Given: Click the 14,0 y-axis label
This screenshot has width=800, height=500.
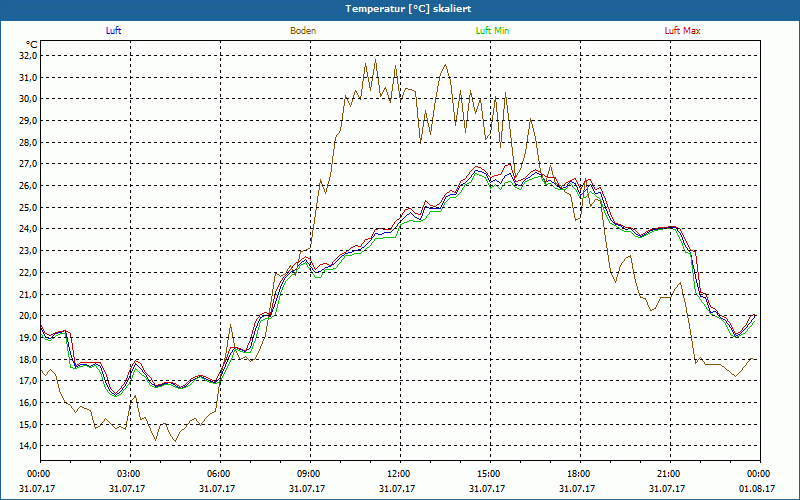Looking at the screenshot, I should click(28, 446).
